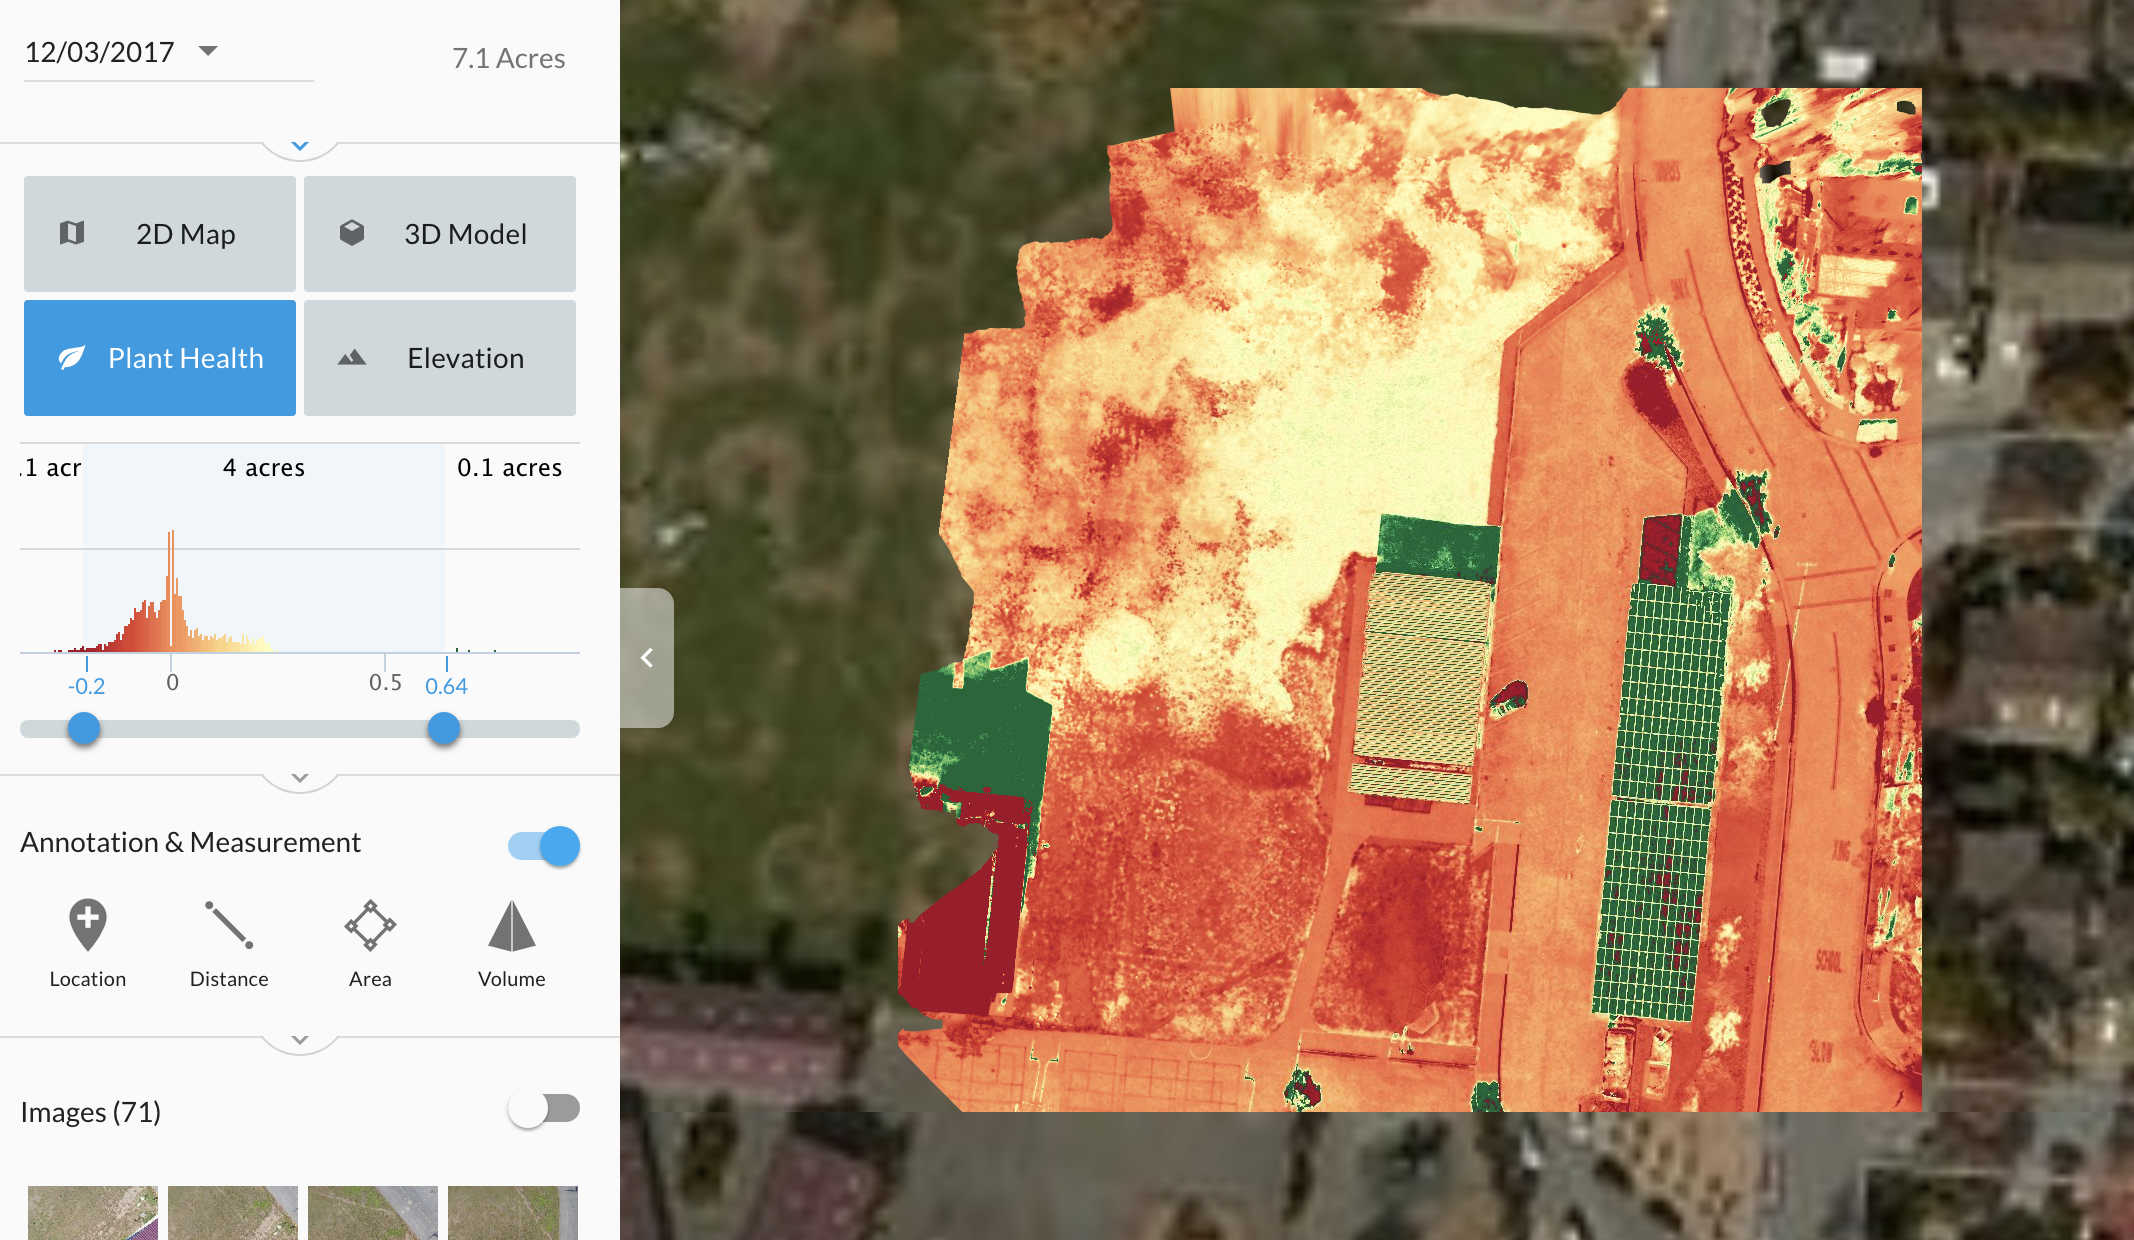Viewport: 2134px width, 1240px height.
Task: Enable the Images (71) toggle
Action: click(545, 1108)
